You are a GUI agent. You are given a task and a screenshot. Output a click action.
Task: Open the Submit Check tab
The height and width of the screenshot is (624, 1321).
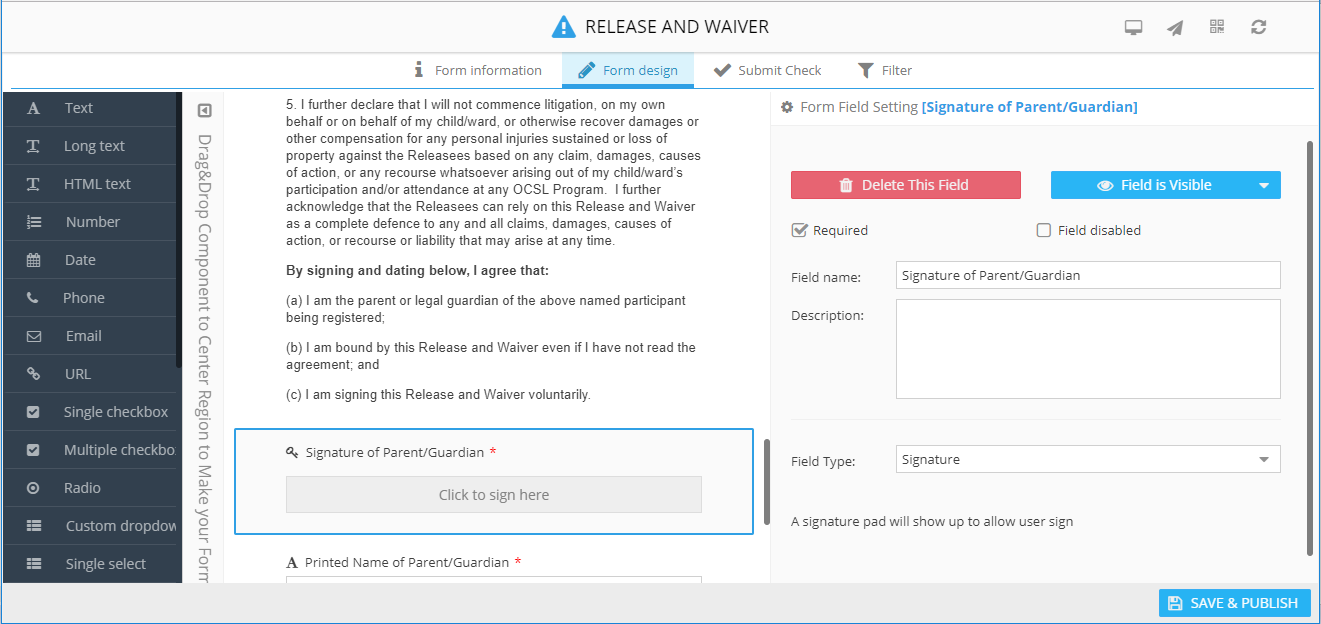pos(767,70)
